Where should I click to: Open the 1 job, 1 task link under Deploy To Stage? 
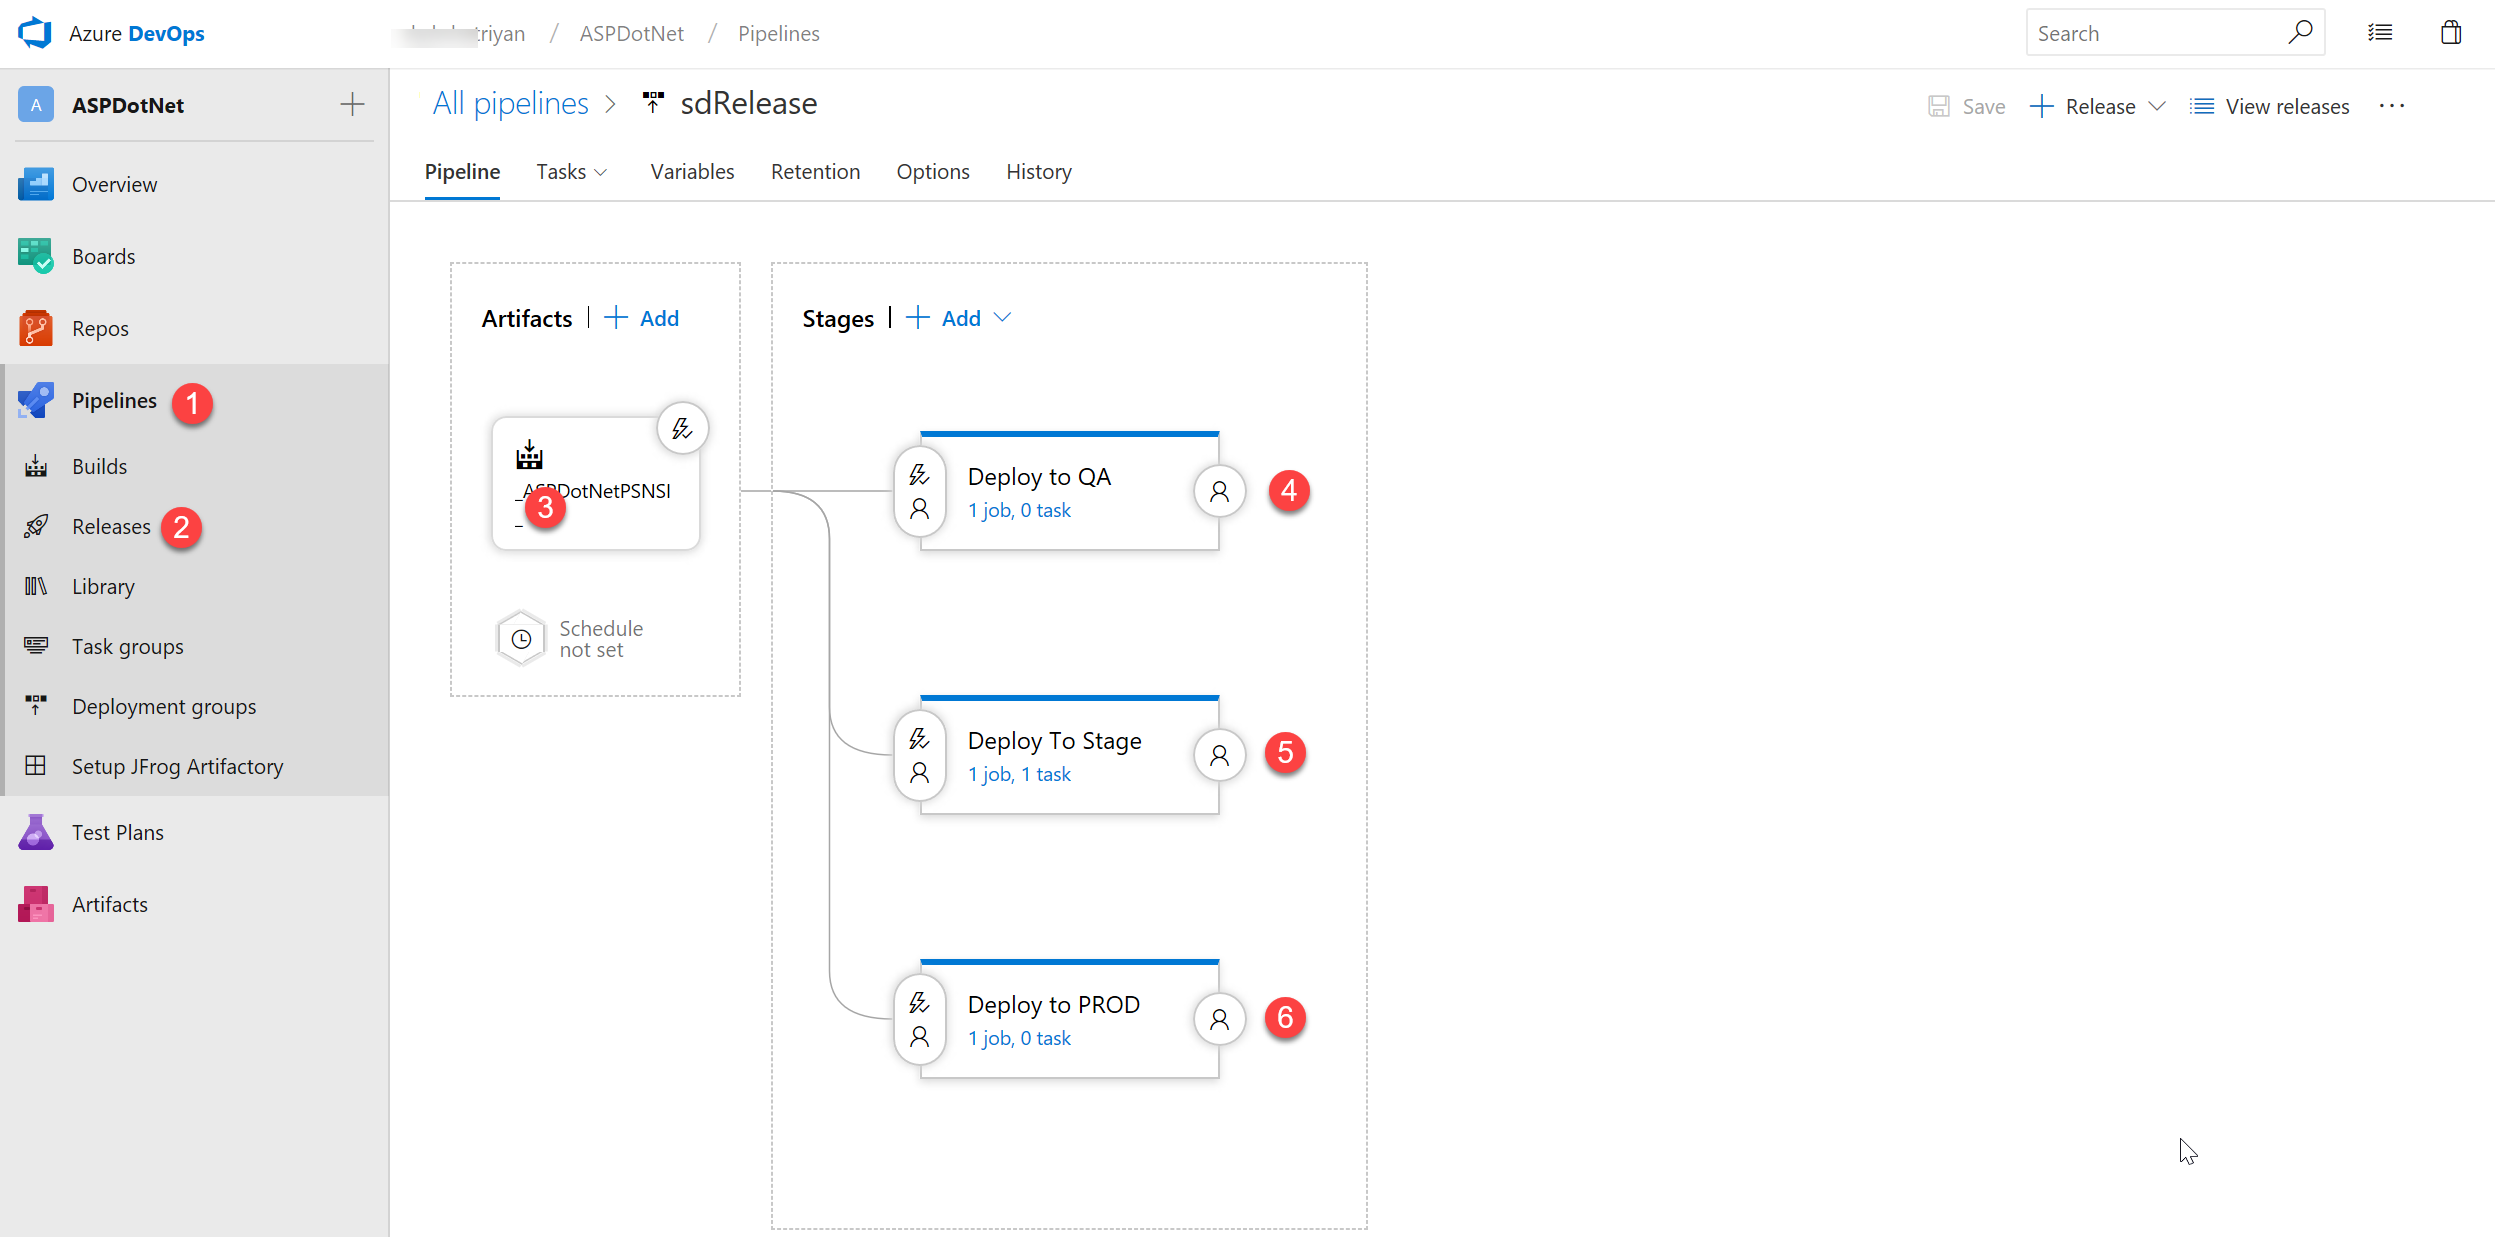tap(1019, 774)
